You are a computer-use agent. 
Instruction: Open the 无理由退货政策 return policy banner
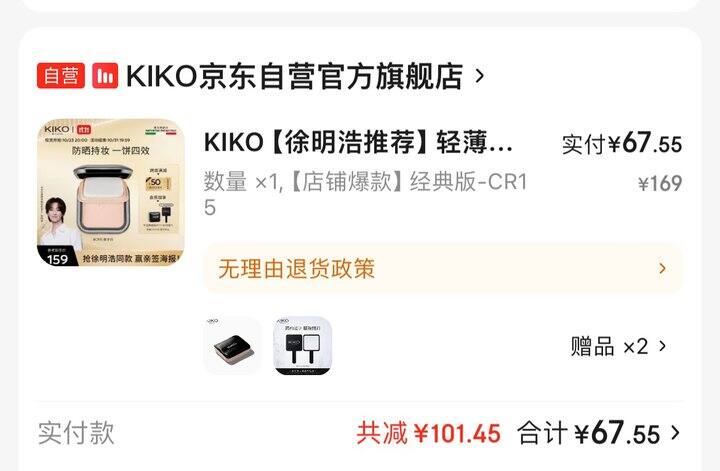click(443, 269)
